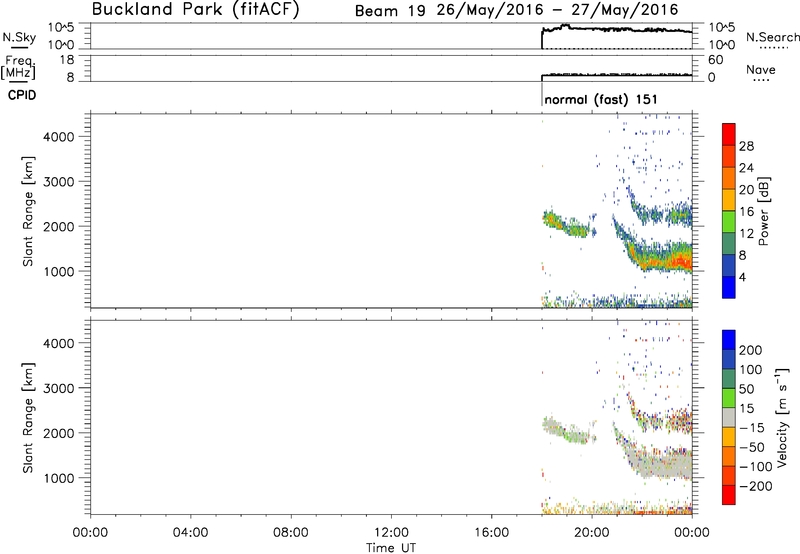Screen dimensions: 800x554
Task: Pick the teal segment of the Velocity colorbar
Action: (729, 379)
